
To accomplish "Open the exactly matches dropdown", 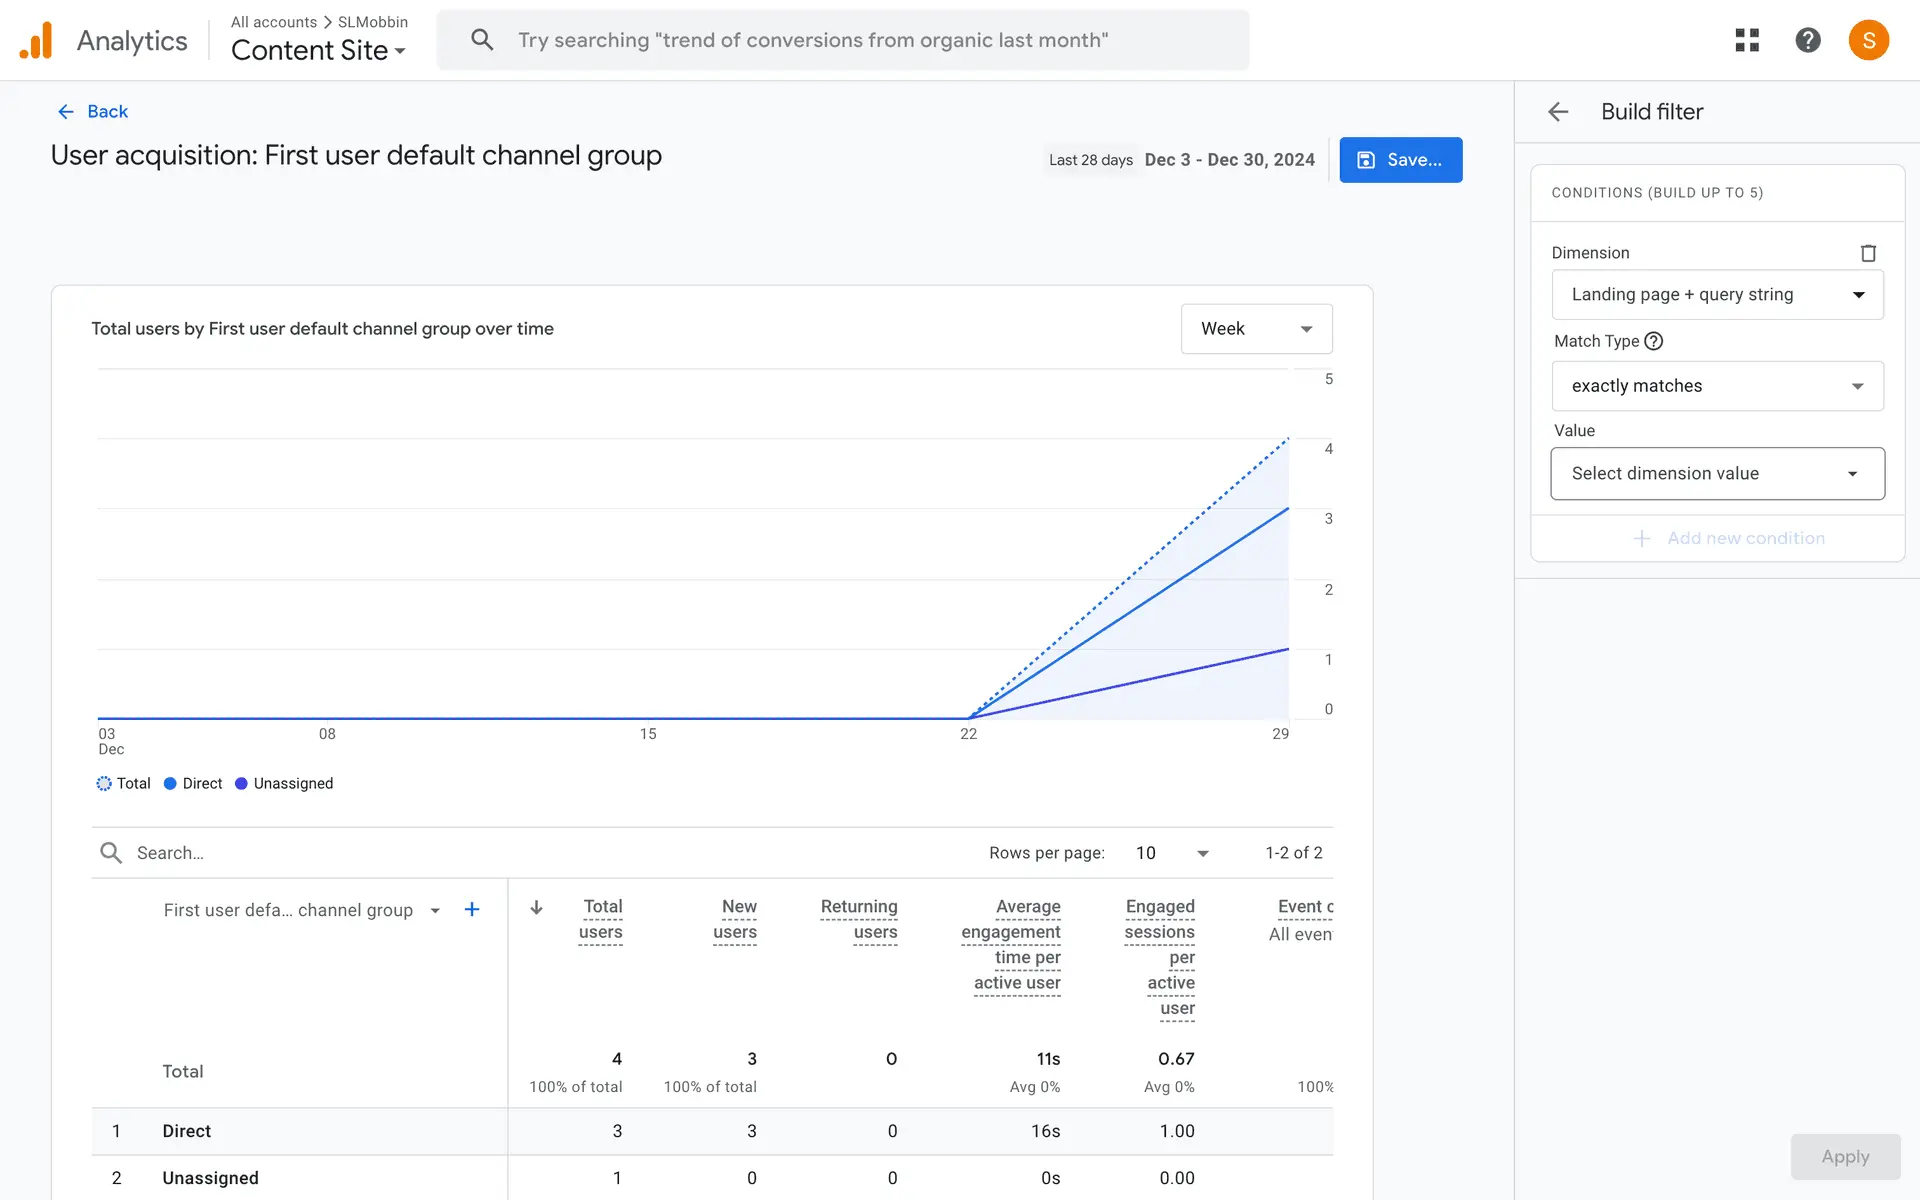I will (x=1717, y=386).
